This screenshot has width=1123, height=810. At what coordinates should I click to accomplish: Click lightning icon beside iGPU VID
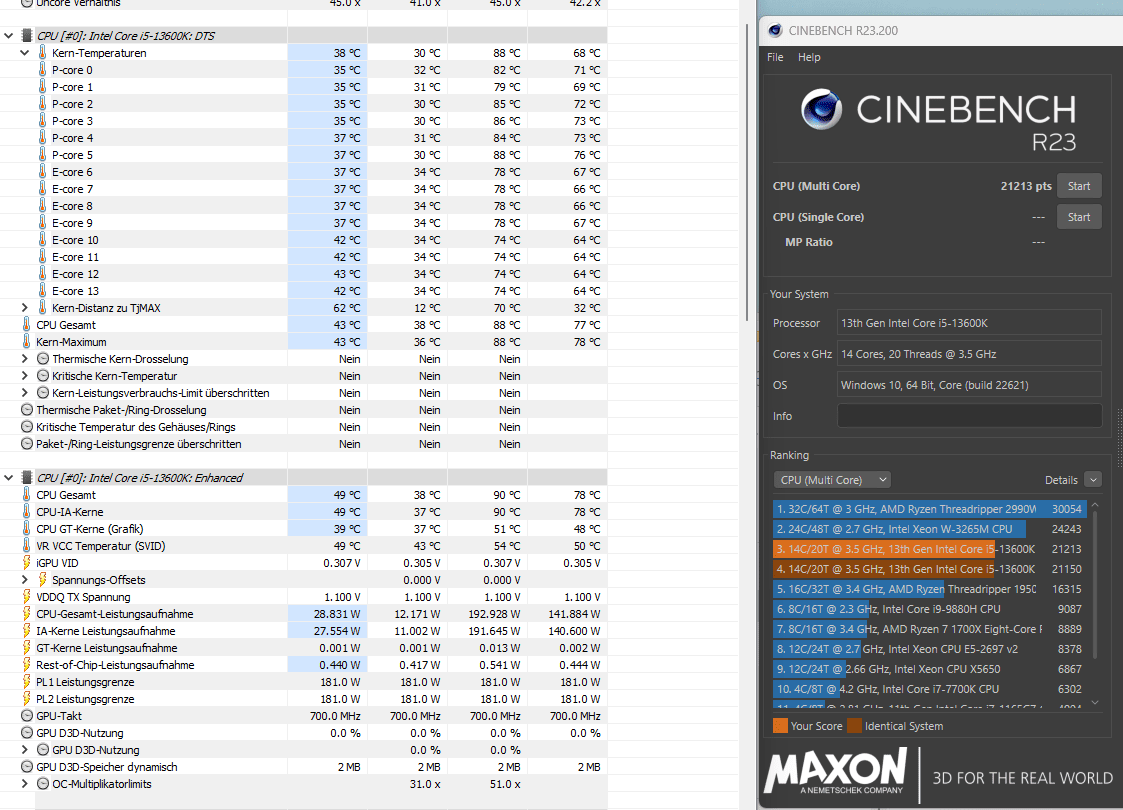[x=26, y=563]
